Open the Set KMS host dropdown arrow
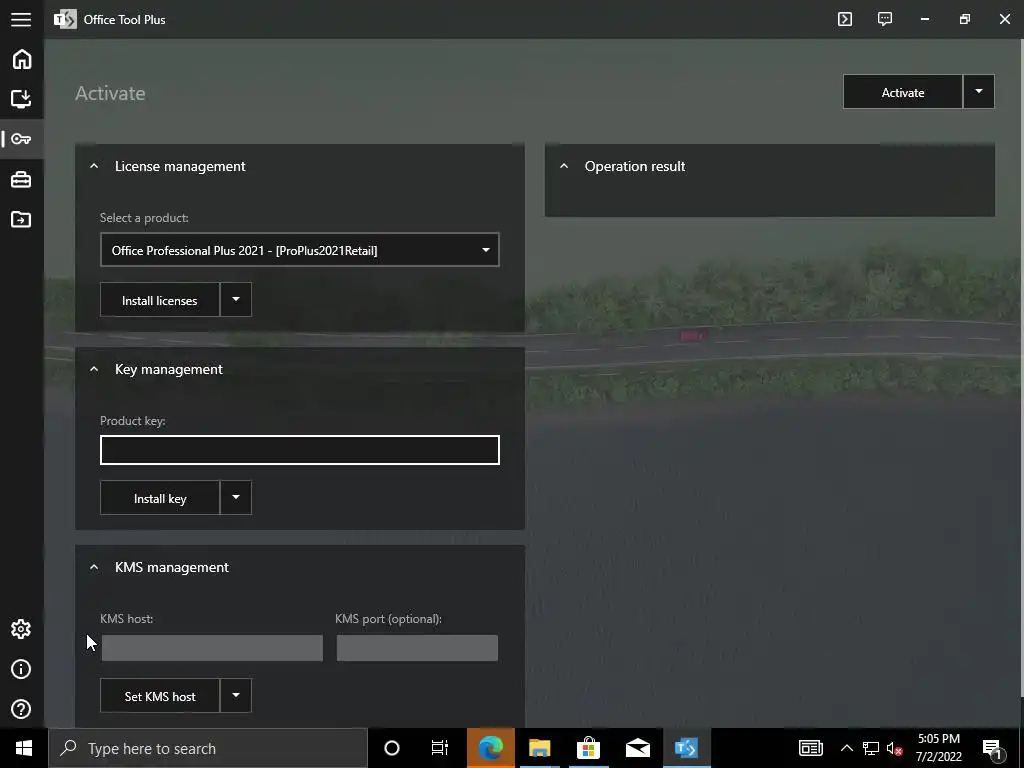The width and height of the screenshot is (1024, 768). 236,696
